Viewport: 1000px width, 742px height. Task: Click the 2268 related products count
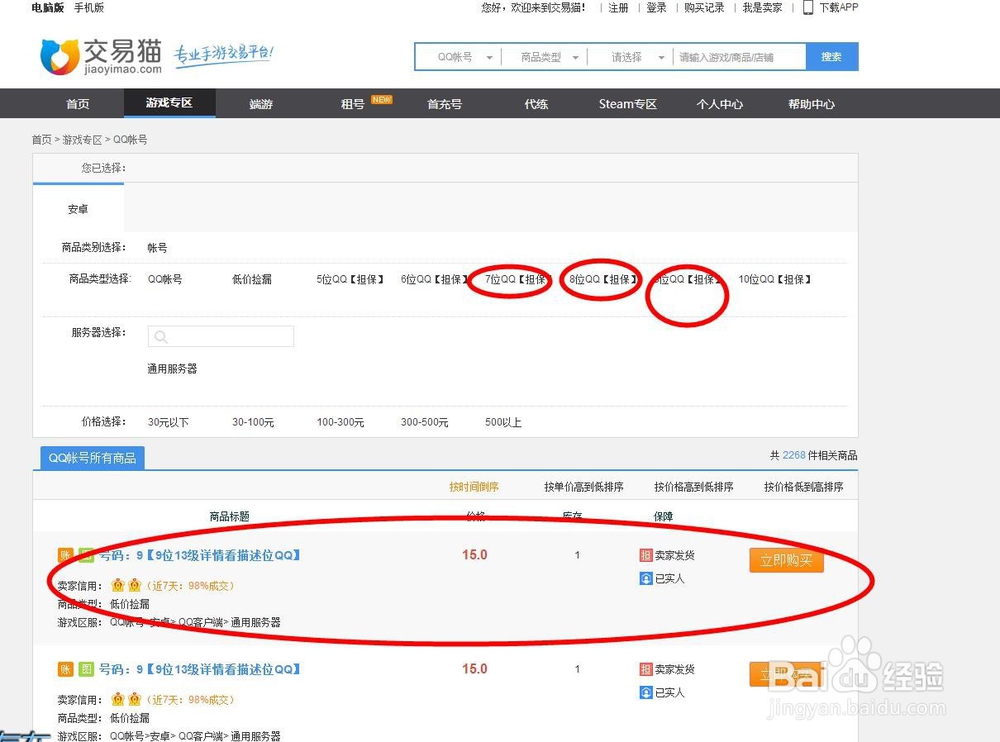(x=794, y=455)
